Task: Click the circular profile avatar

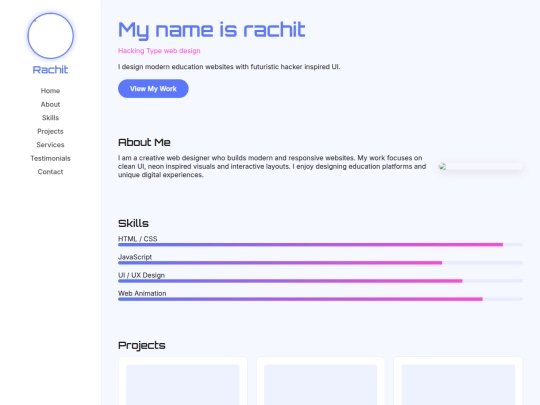Action: tap(51, 36)
